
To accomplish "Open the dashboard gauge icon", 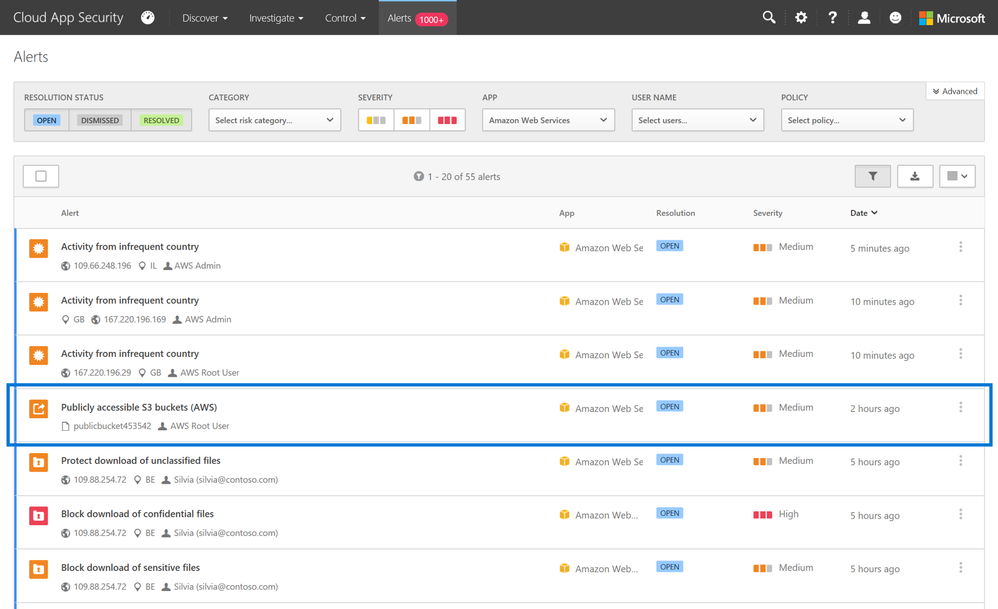I will pyautogui.click(x=148, y=18).
